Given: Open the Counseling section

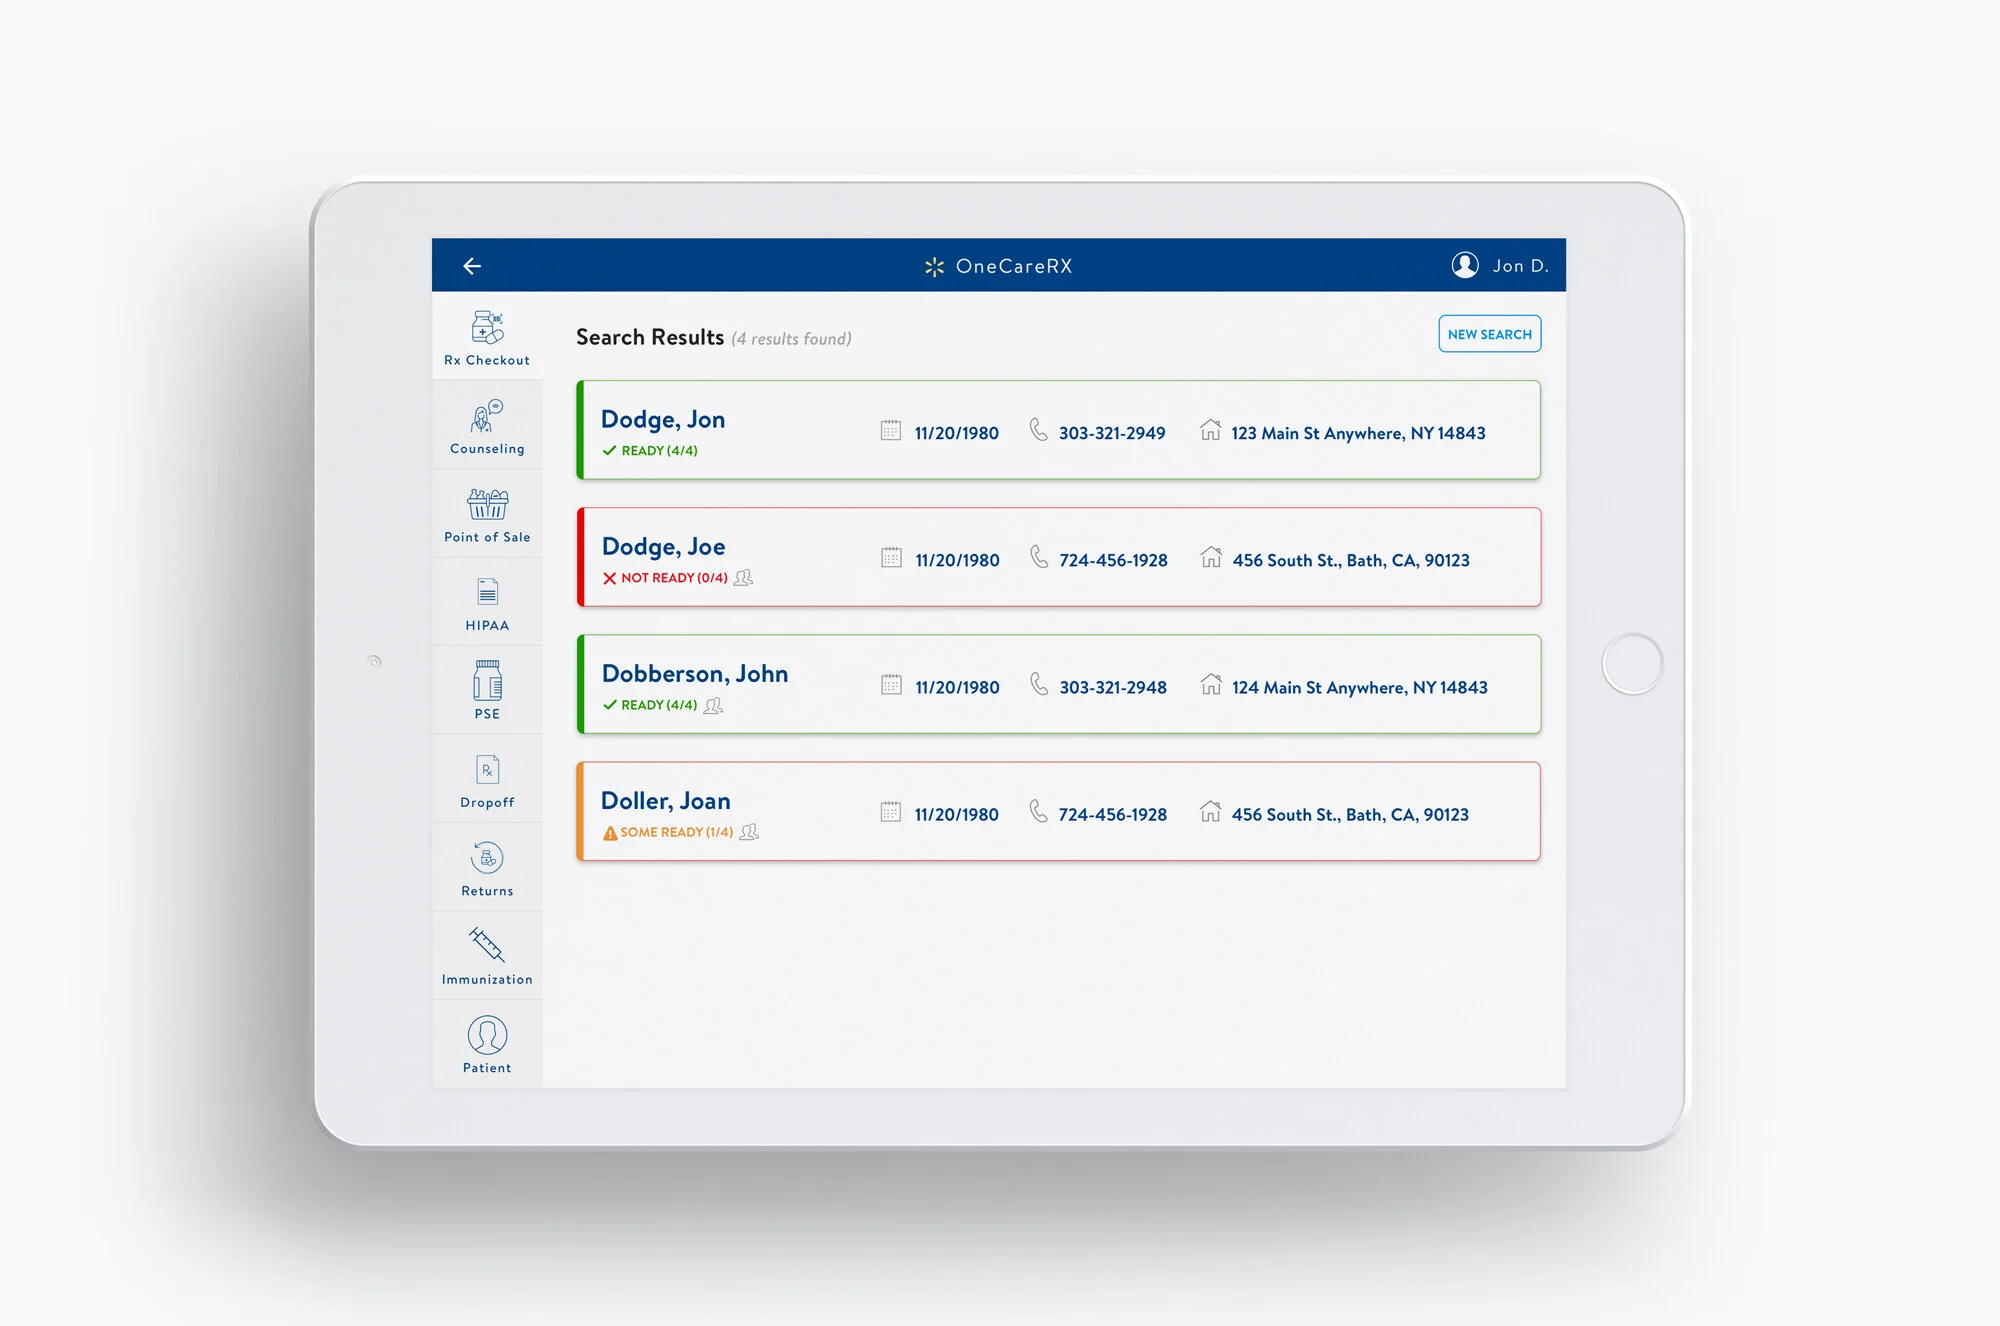Looking at the screenshot, I should [487, 426].
